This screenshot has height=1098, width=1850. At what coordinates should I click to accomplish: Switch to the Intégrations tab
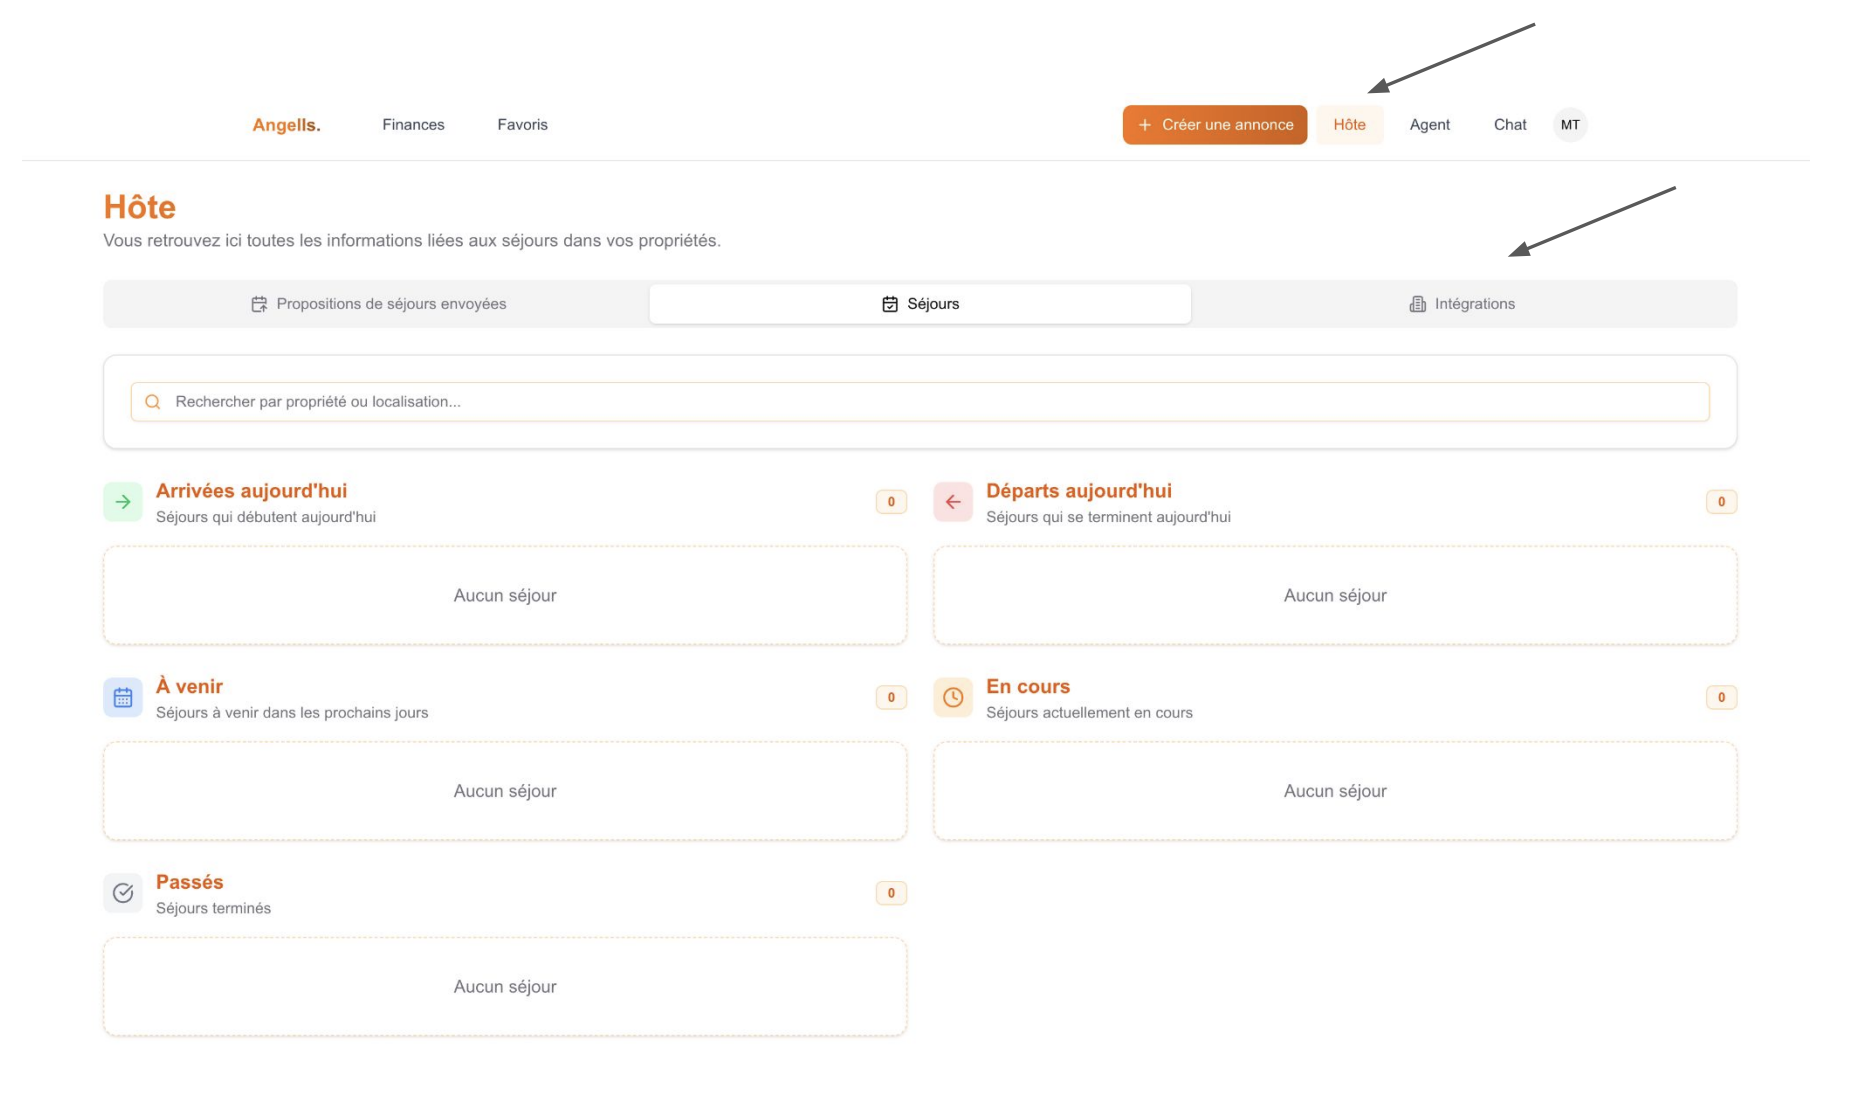[x=1462, y=304]
